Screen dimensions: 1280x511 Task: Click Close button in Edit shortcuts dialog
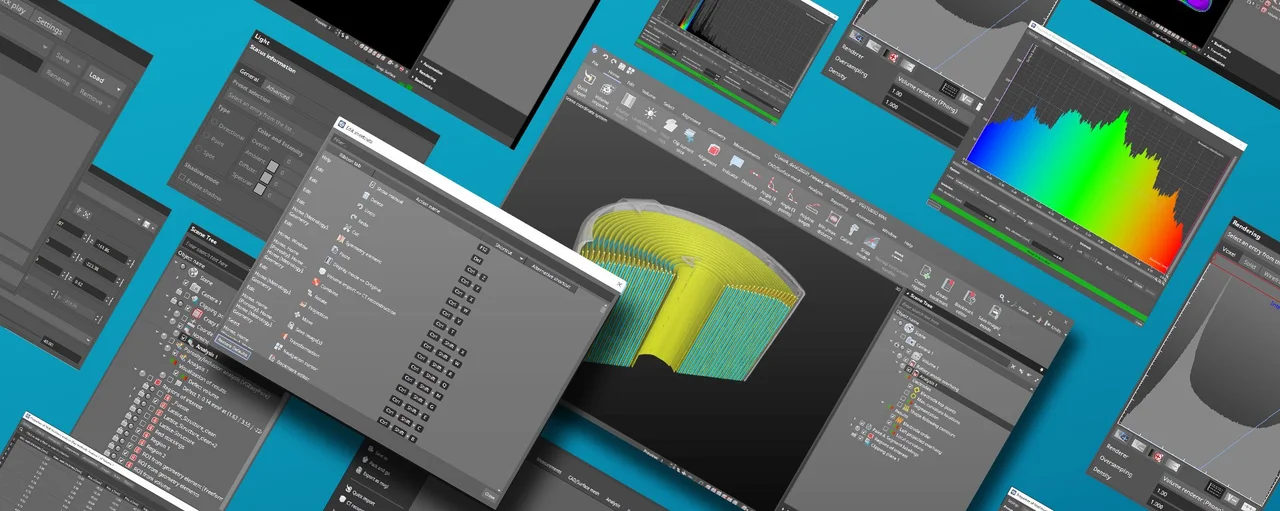(490, 496)
